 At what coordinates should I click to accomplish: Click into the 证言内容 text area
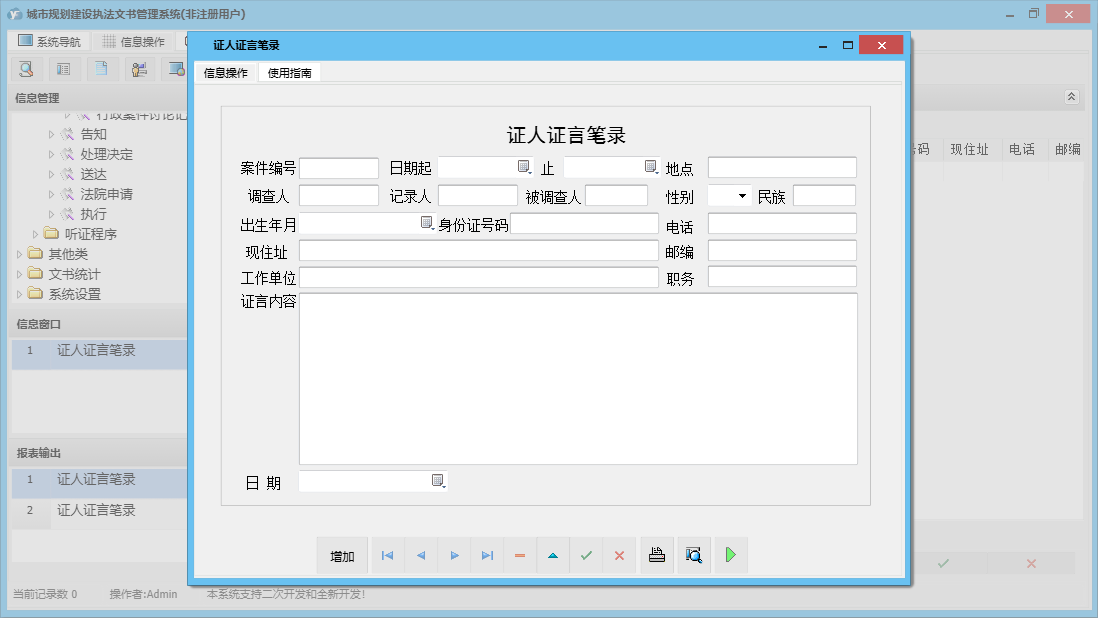click(x=578, y=378)
